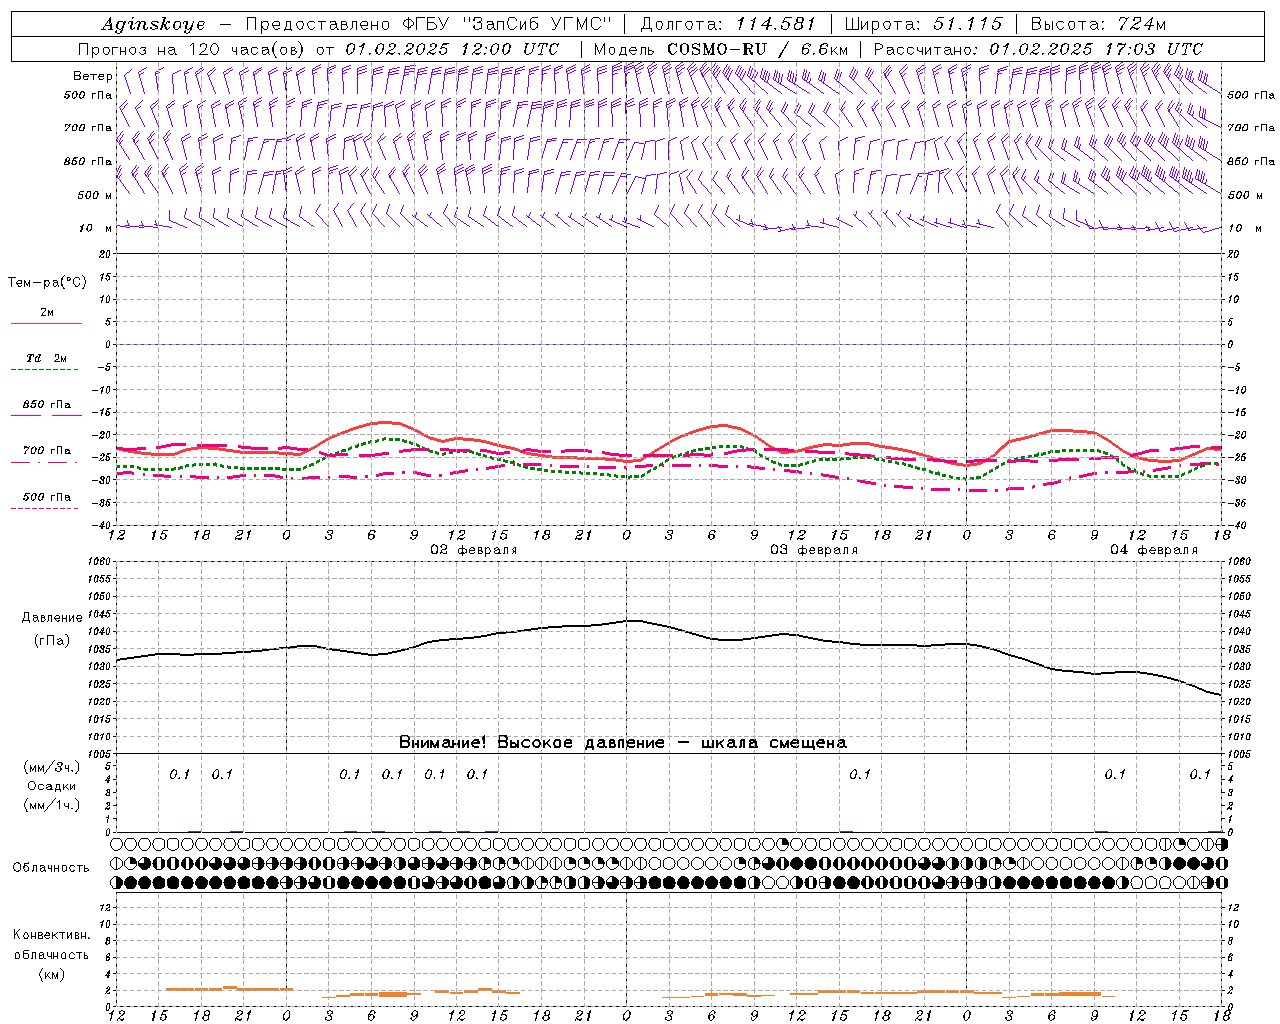Click 1005 on the right pressure axis
This screenshot has width=1280, height=1024.
point(1238,754)
